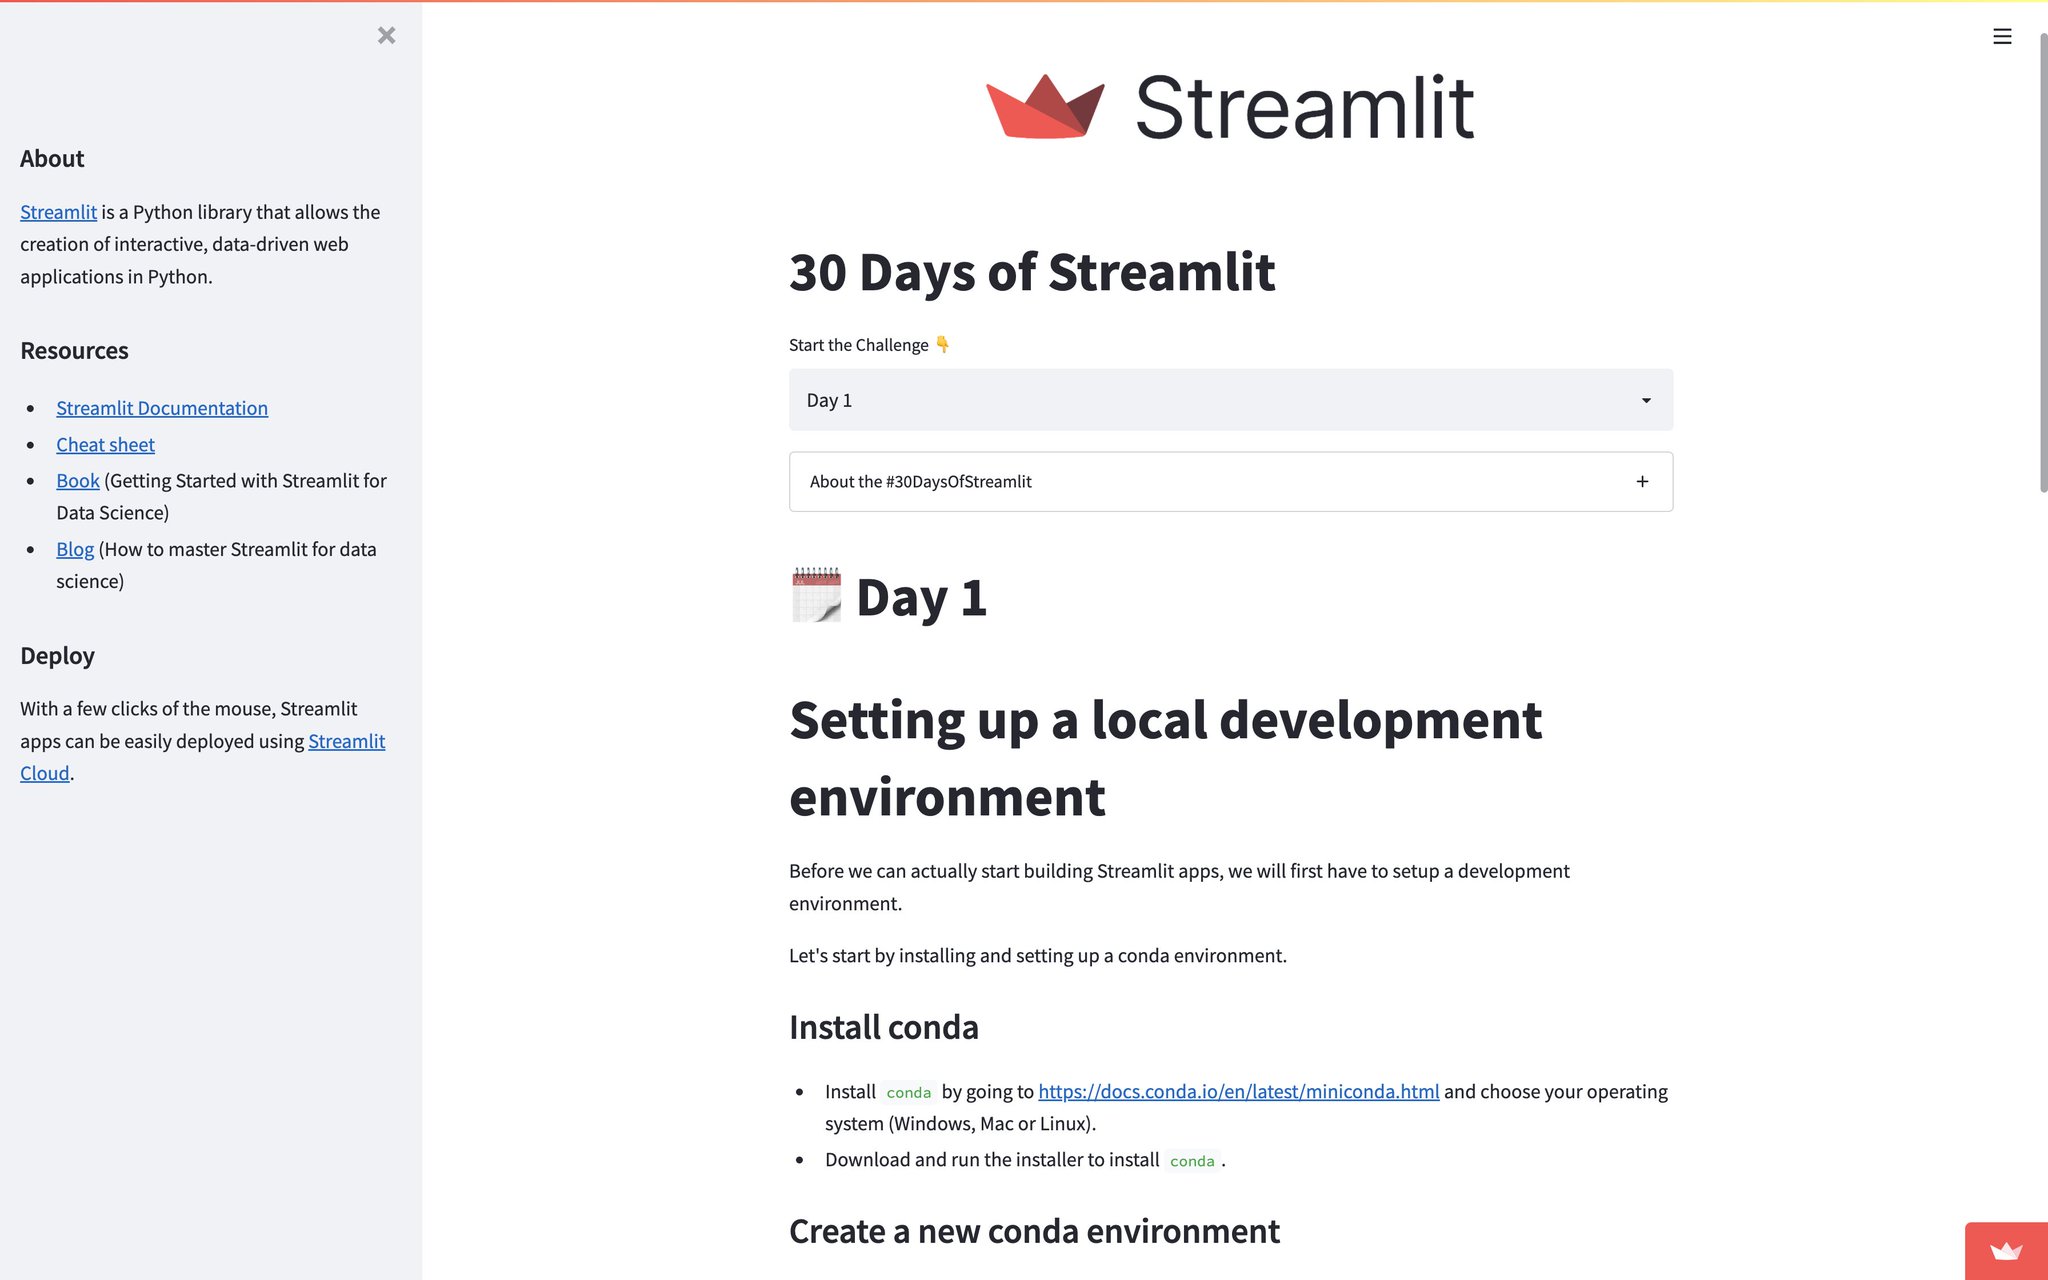Close the sidebar with the X icon
Screen dimensions: 2048x1280
point(386,36)
